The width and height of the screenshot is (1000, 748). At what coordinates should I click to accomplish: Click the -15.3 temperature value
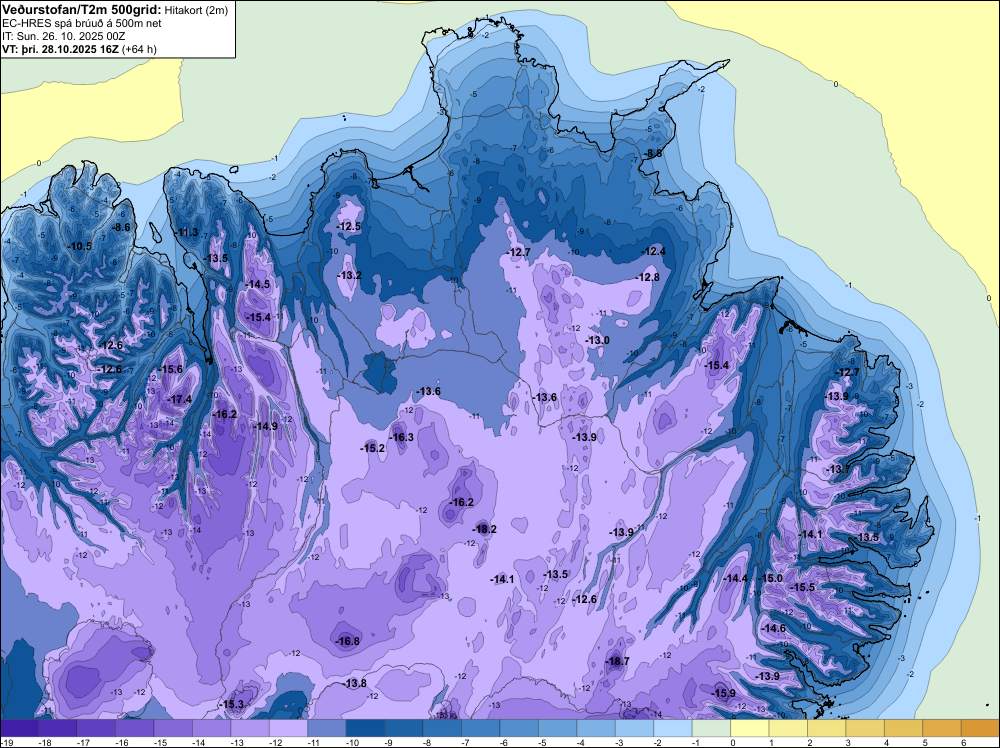click(232, 705)
